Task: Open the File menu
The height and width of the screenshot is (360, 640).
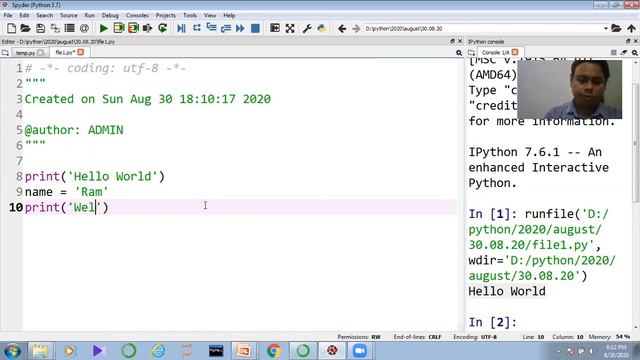Action: [8, 15]
